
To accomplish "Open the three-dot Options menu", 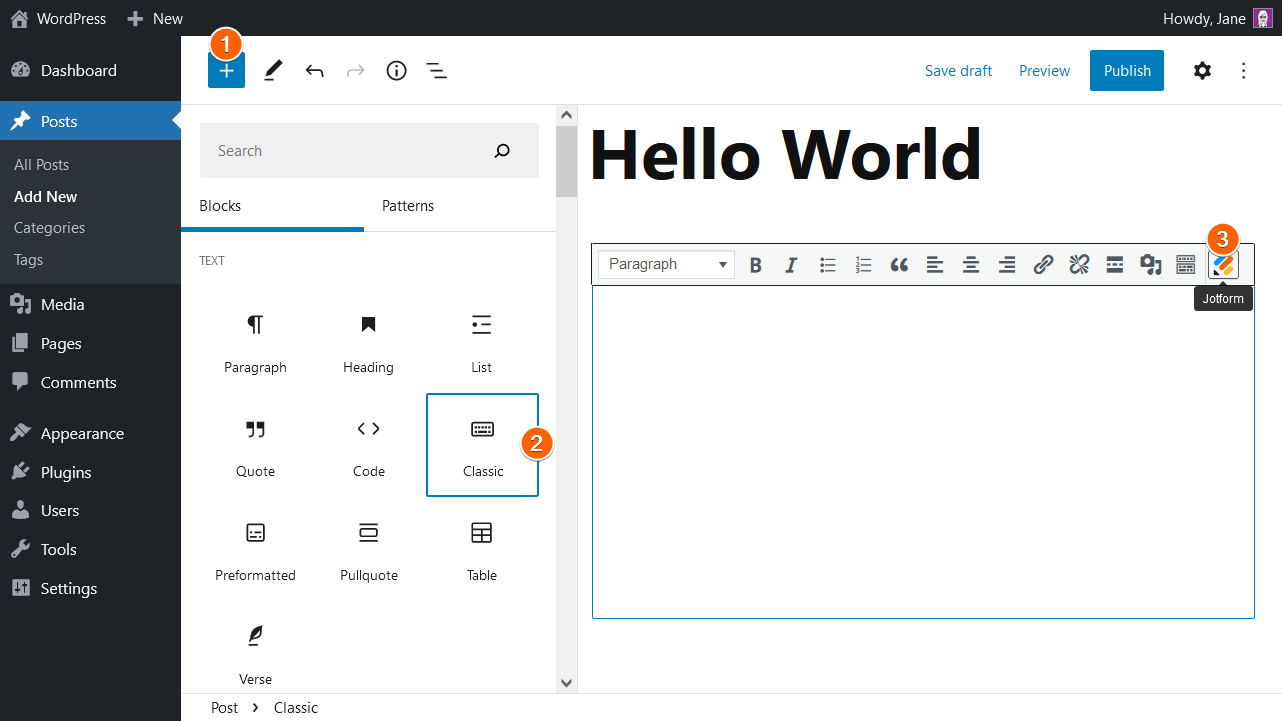I will pos(1244,71).
